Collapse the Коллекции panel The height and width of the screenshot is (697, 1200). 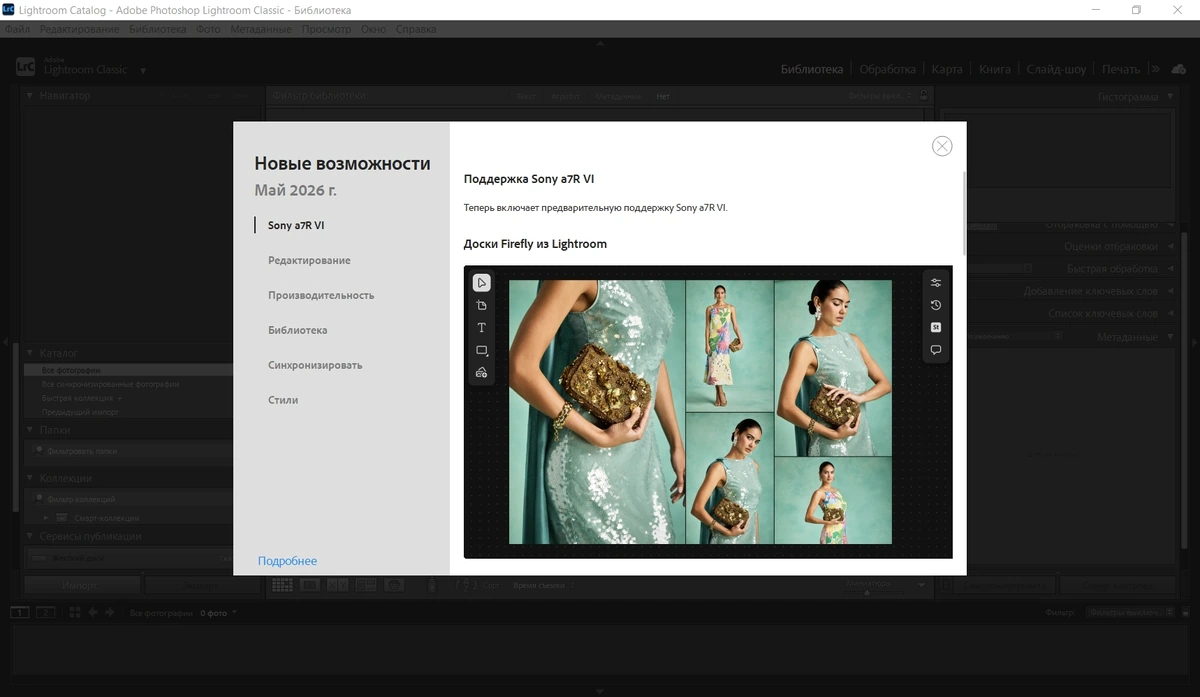coord(30,478)
